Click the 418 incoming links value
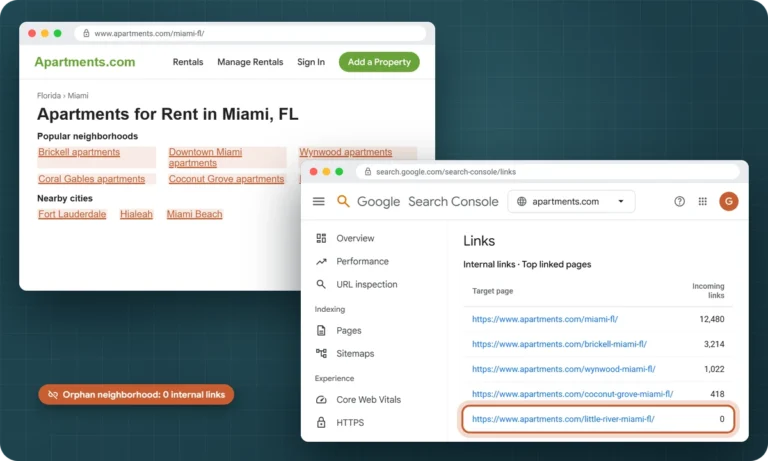Image resolution: width=768 pixels, height=461 pixels. (x=717, y=394)
